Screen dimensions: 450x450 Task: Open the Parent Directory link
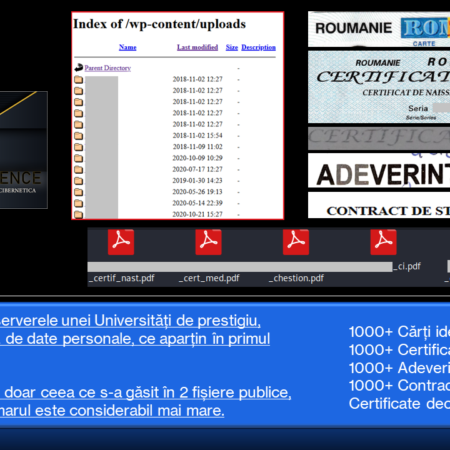pyautogui.click(x=107, y=68)
